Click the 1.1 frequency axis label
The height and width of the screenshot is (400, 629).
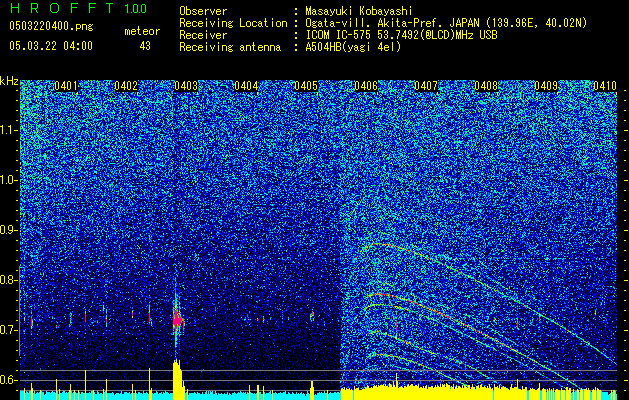pos(8,130)
